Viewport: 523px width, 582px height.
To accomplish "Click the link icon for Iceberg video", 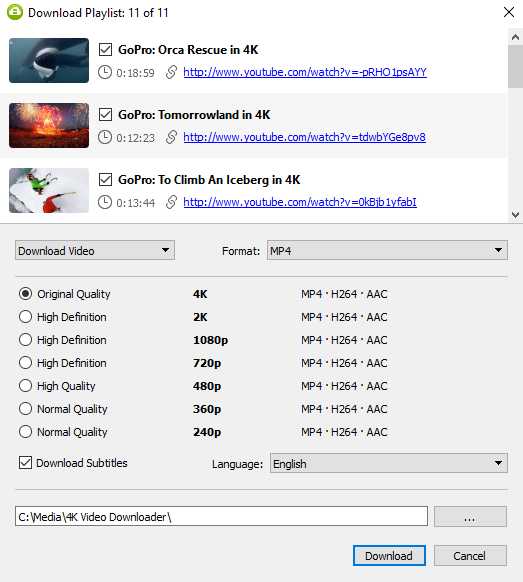I will [171, 202].
